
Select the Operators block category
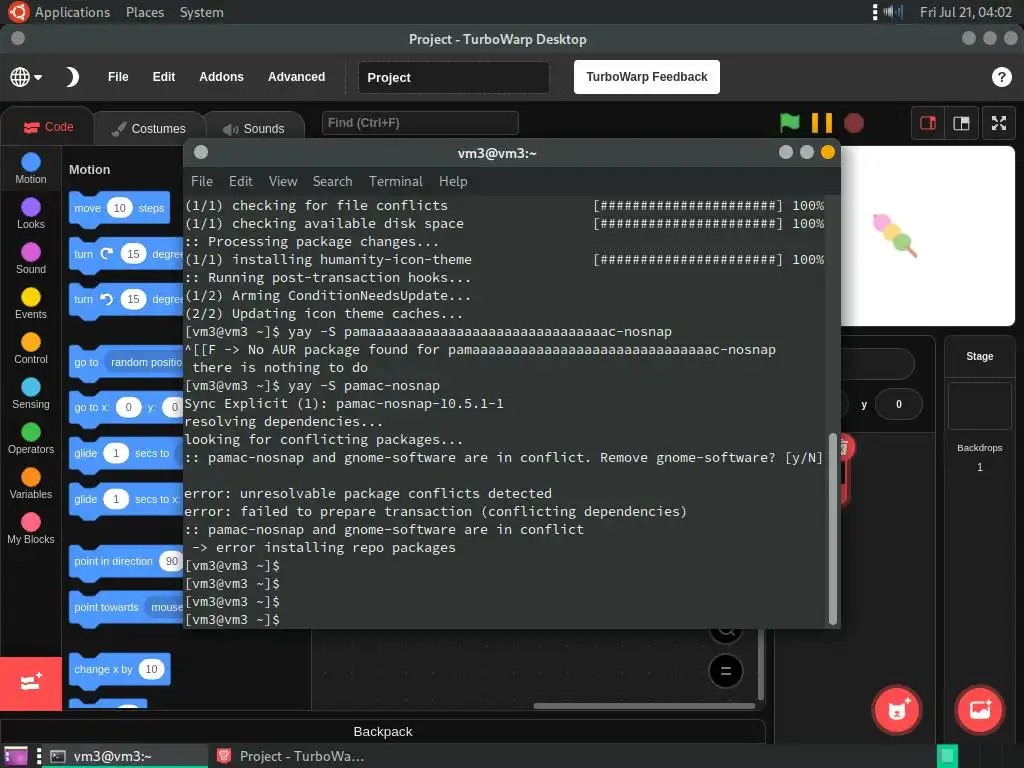point(31,439)
